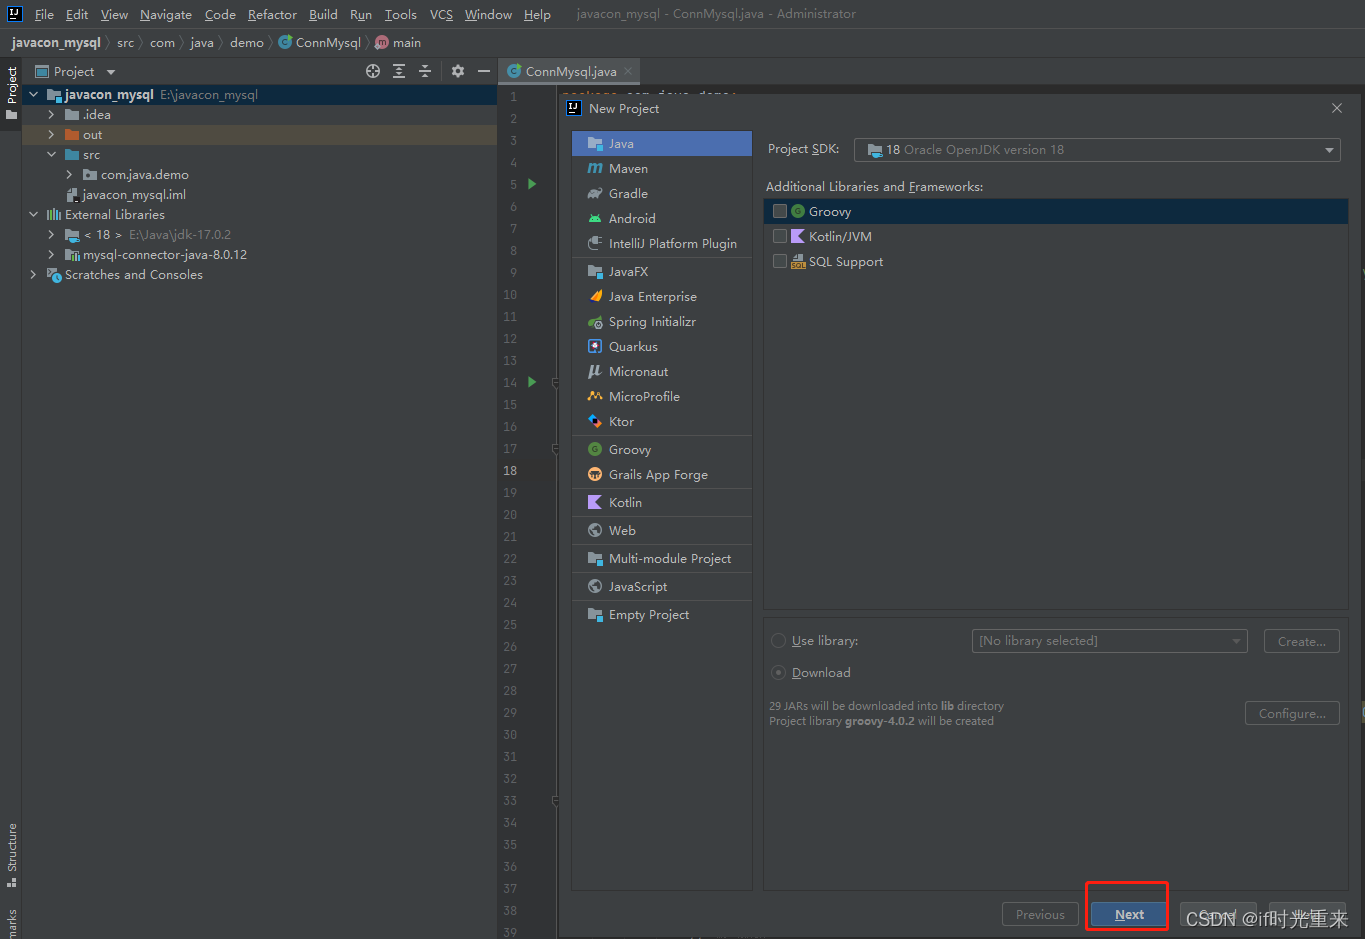Select IntelliJ Platform Plugin type

662,244
